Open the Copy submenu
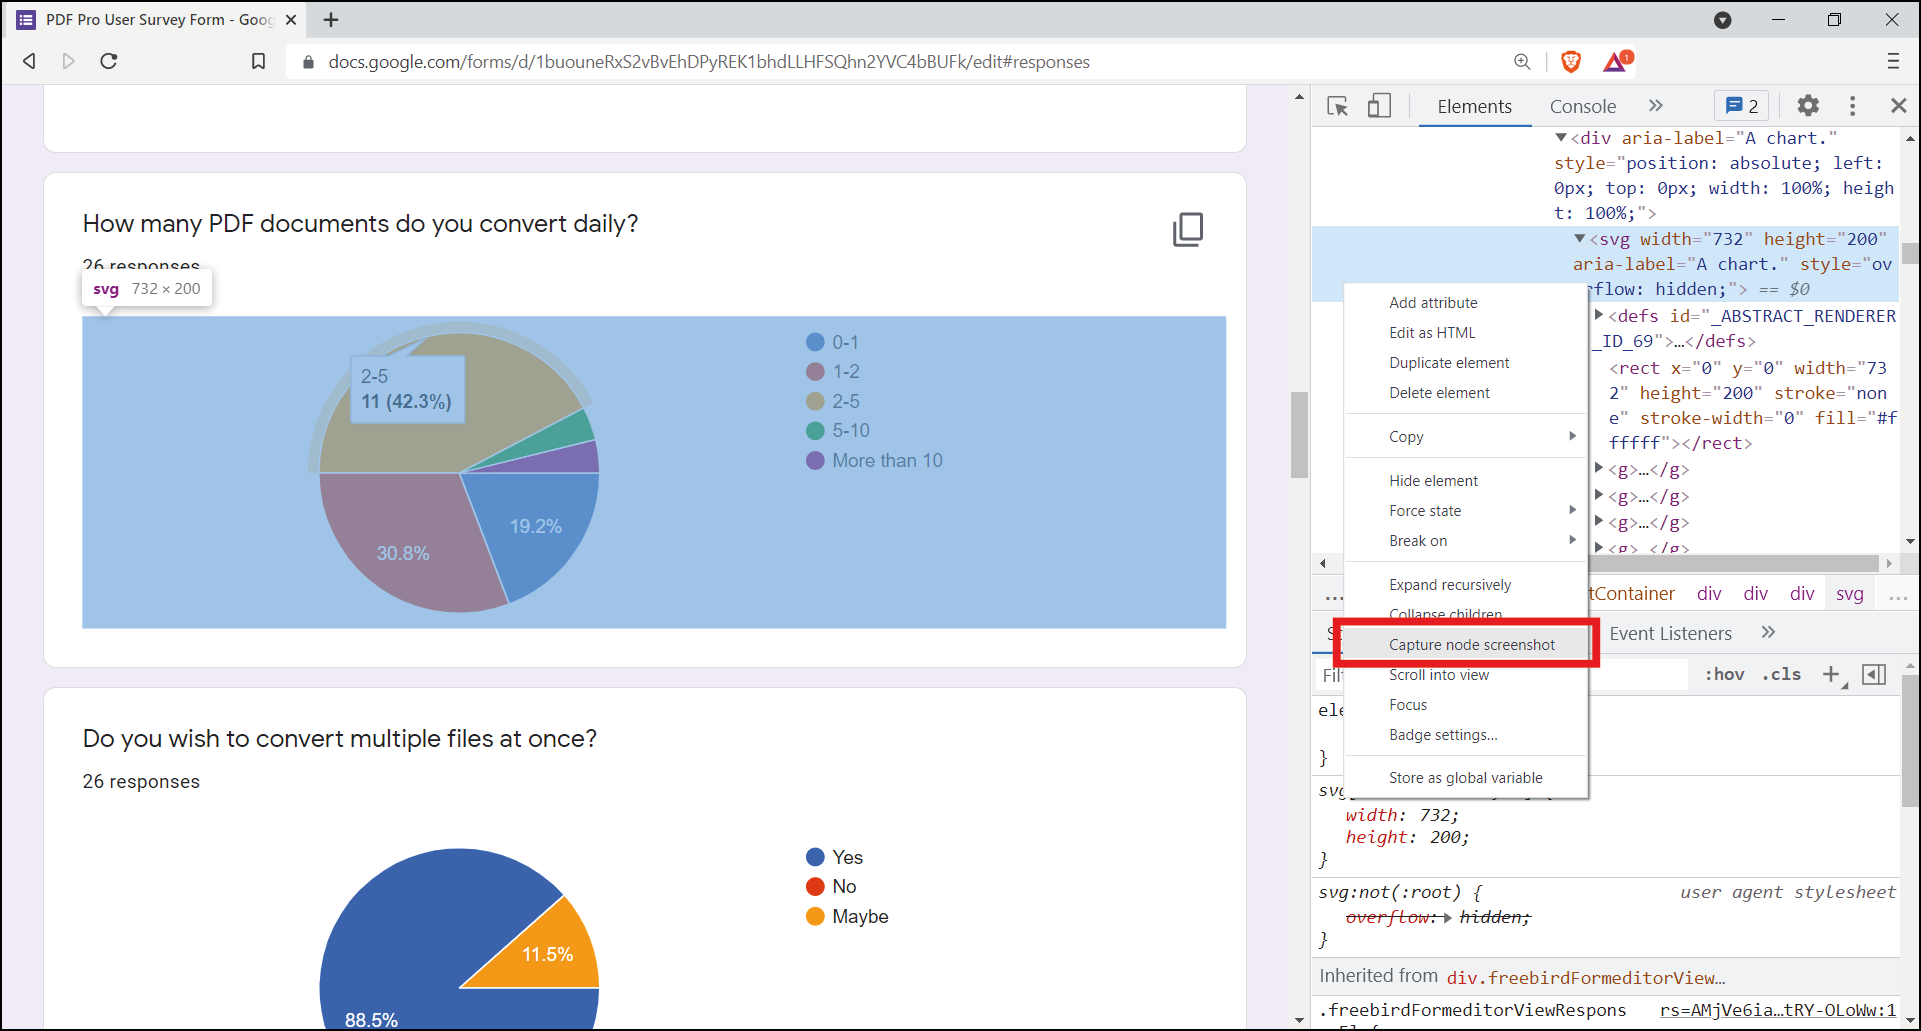Image resolution: width=1921 pixels, height=1031 pixels. [1465, 437]
